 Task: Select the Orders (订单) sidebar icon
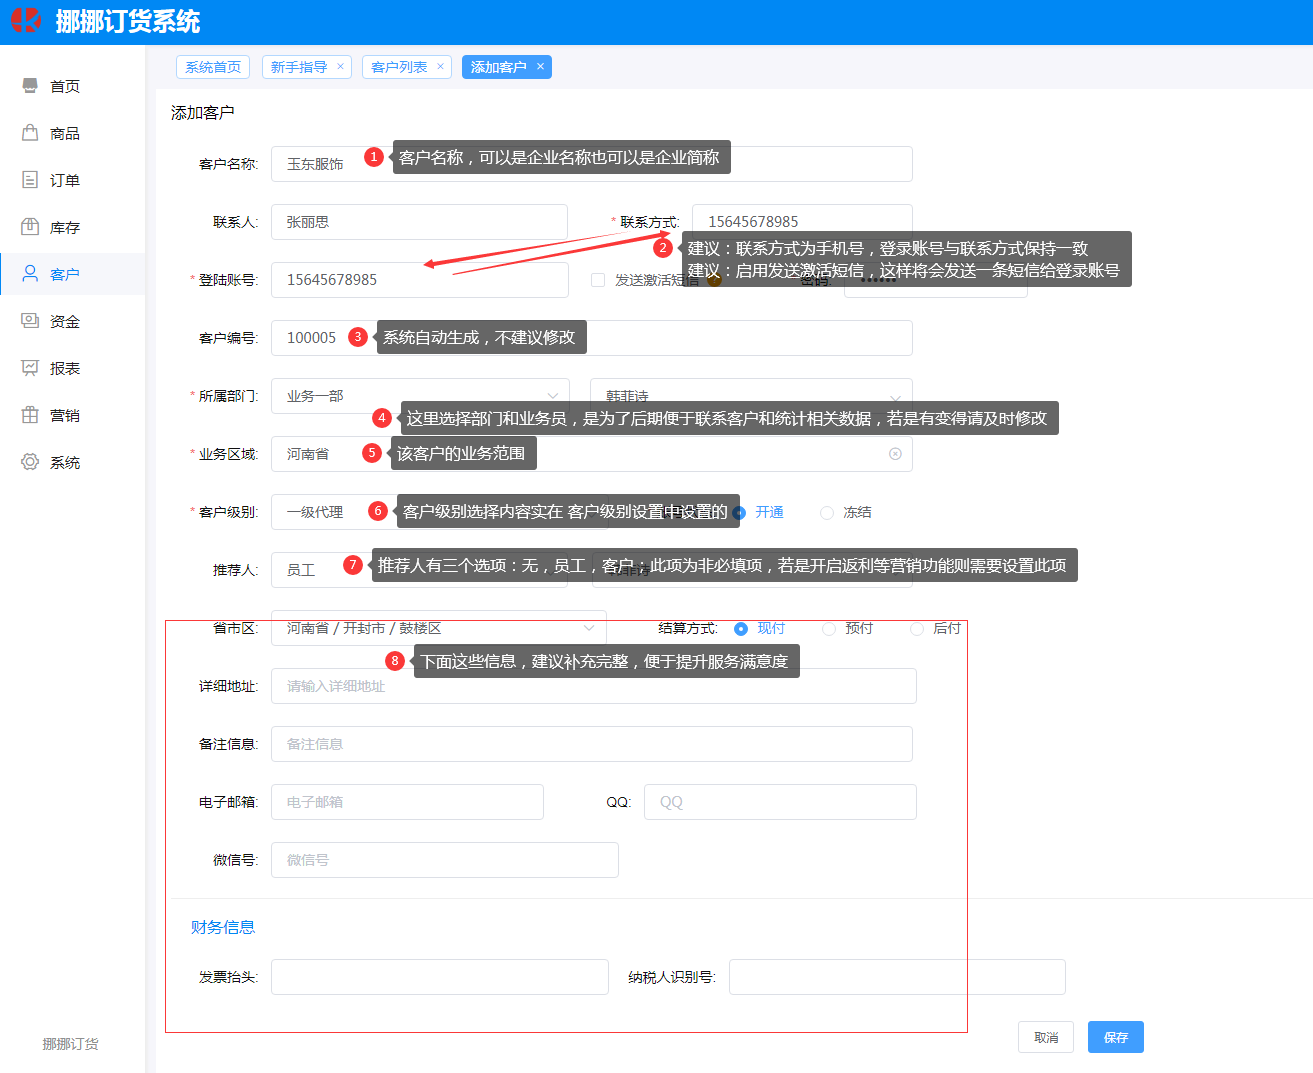(30, 180)
